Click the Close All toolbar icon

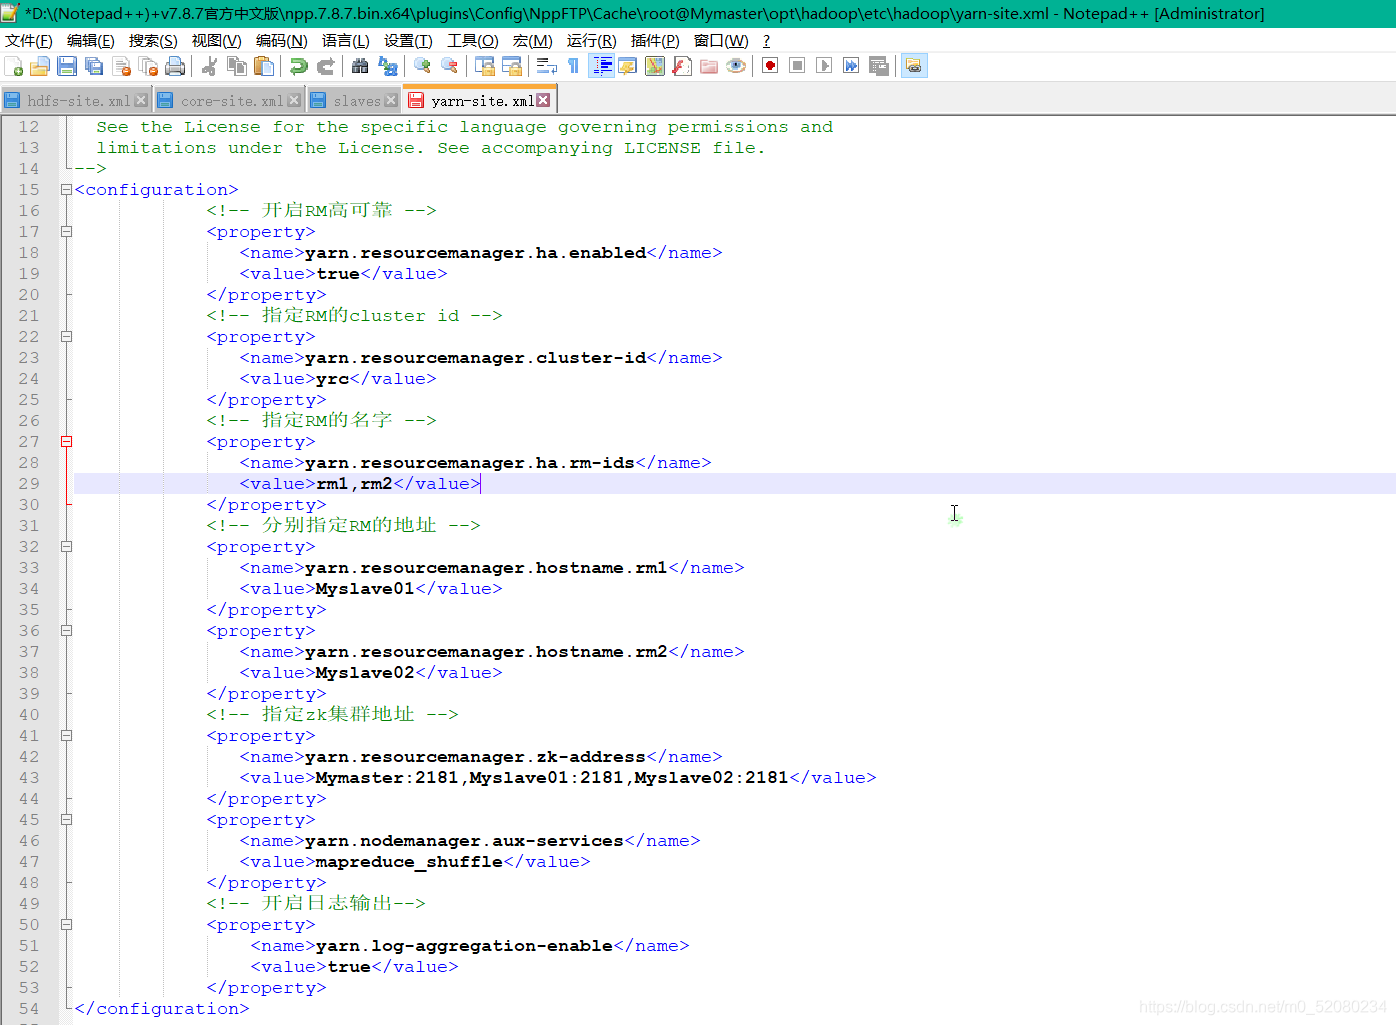coord(148,66)
